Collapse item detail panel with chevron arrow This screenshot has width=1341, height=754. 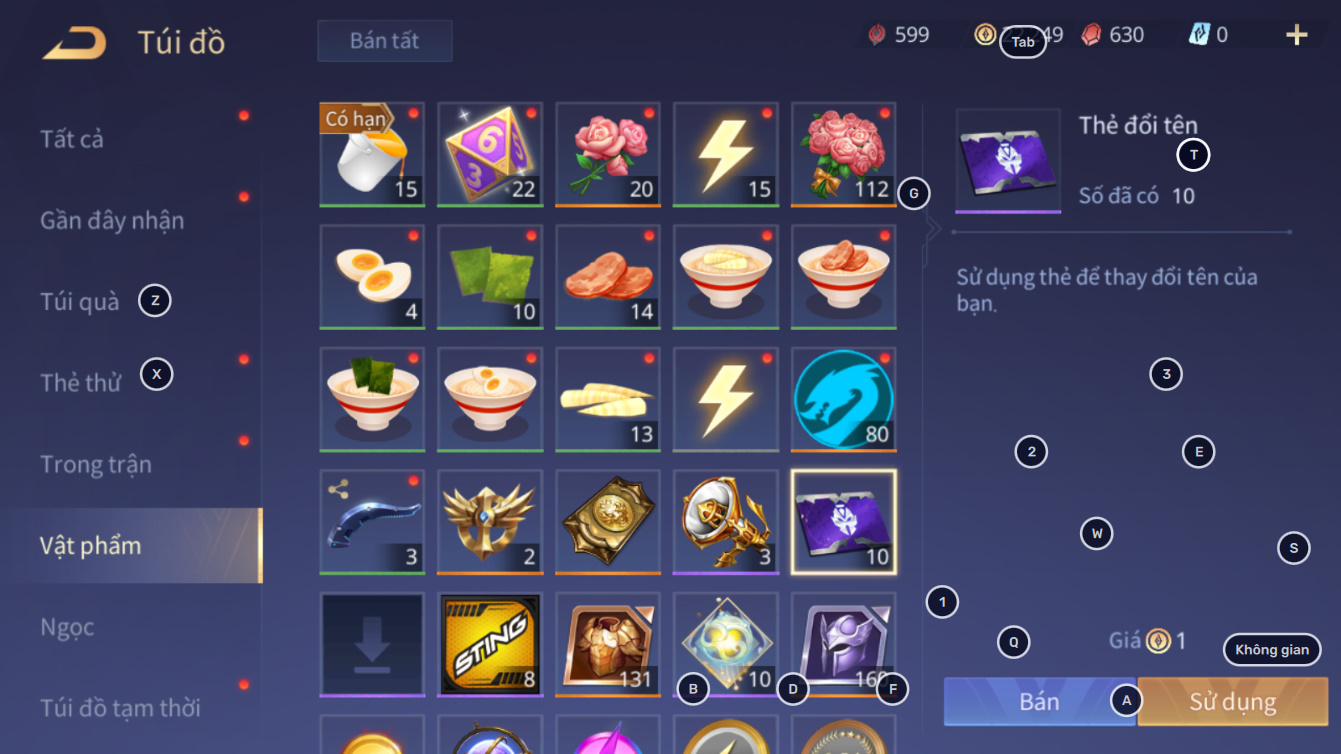pos(934,229)
